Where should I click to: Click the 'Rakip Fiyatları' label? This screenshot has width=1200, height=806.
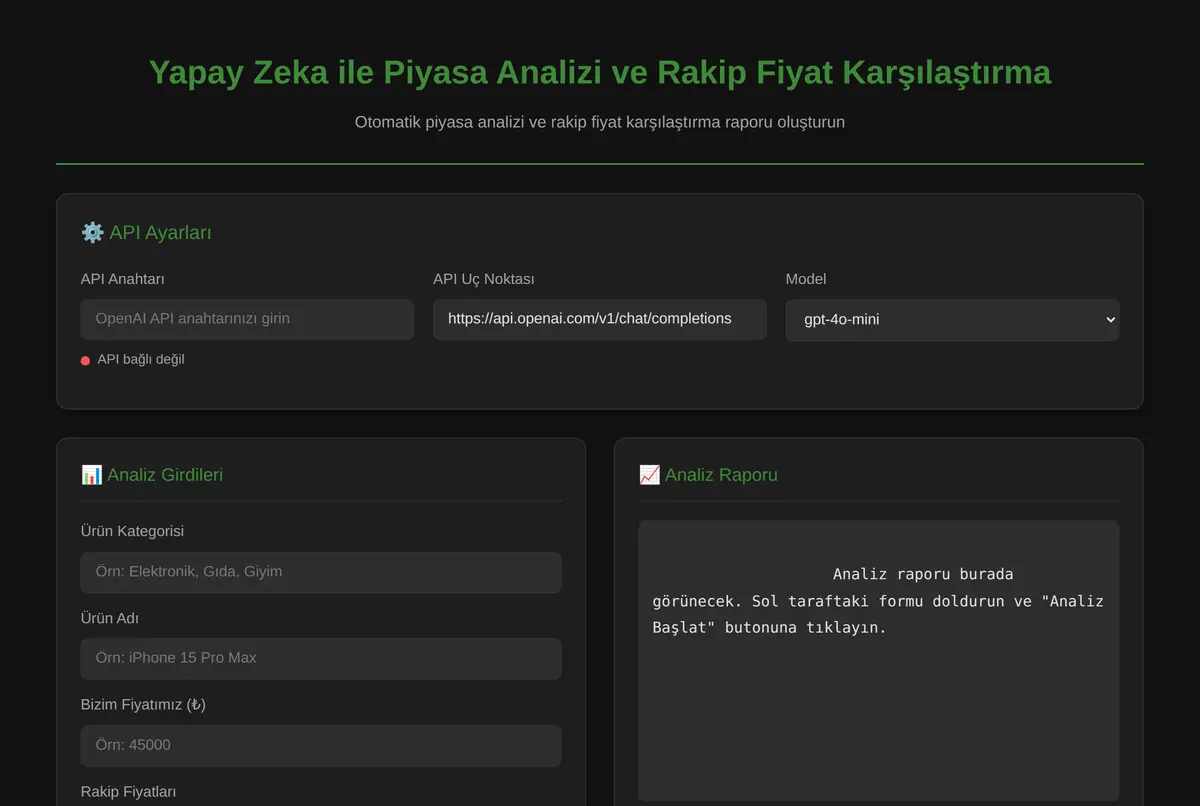point(129,791)
